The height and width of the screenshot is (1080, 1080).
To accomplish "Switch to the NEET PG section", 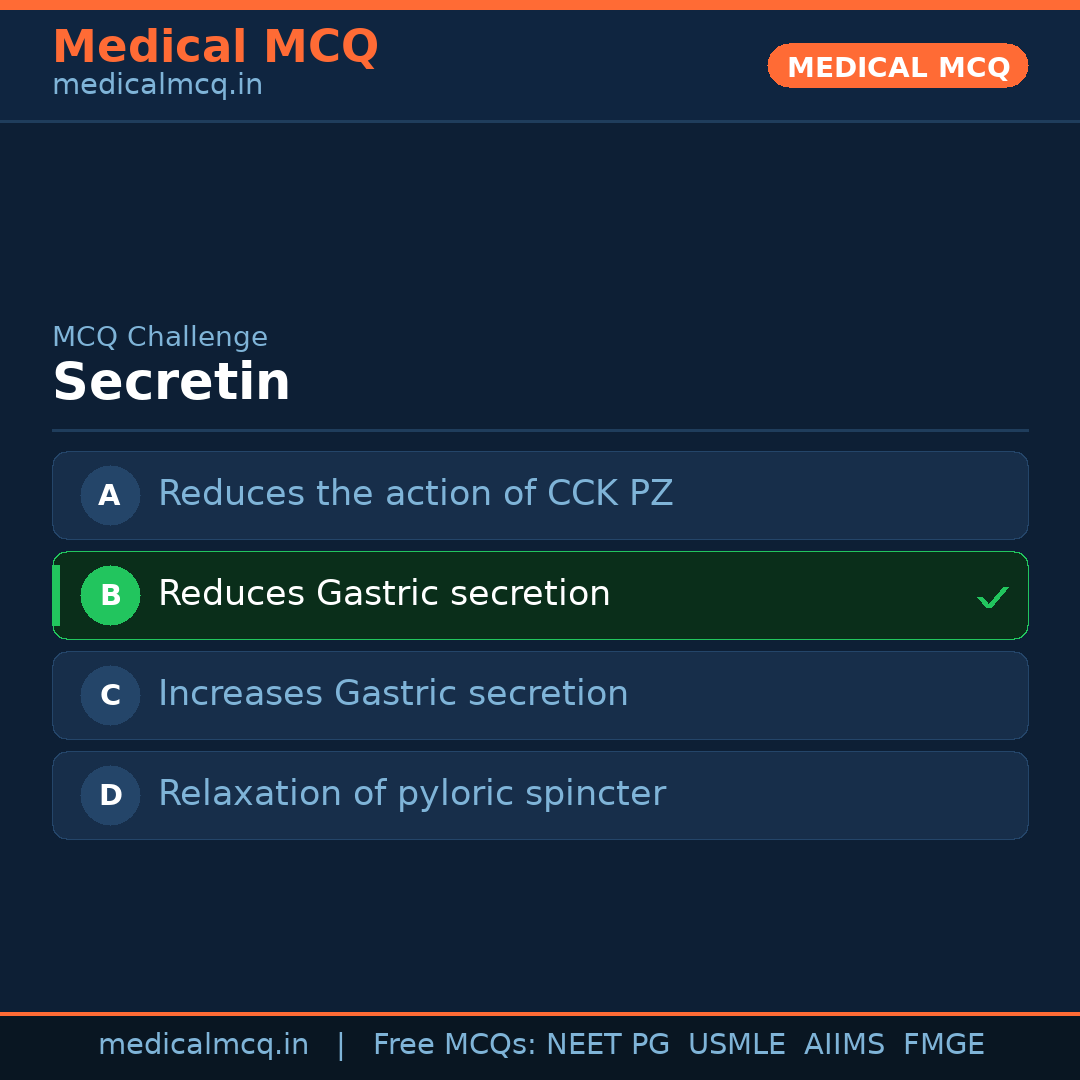I will (x=607, y=1044).
